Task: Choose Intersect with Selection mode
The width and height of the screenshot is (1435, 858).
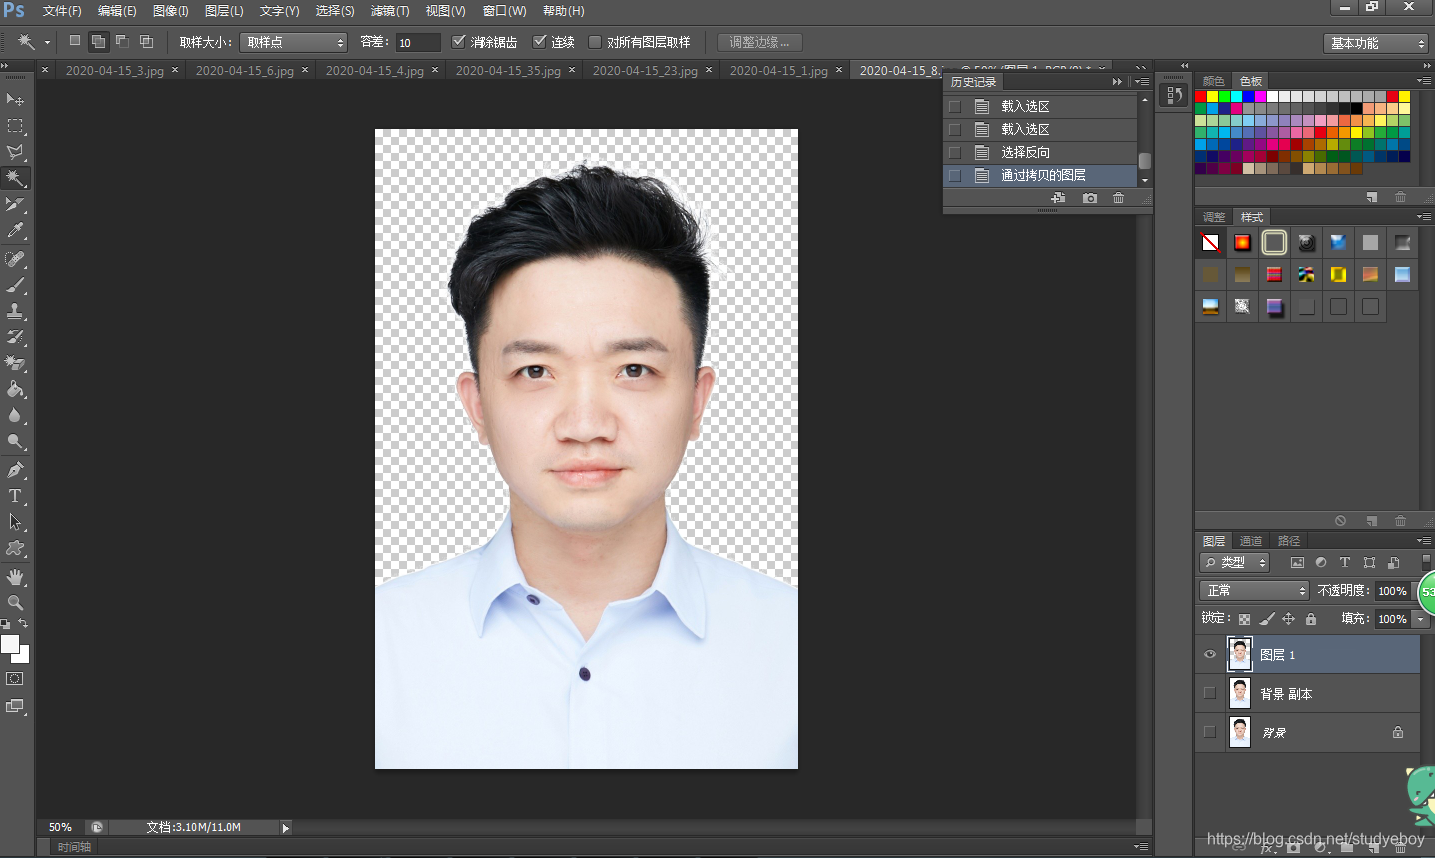Action: coord(146,41)
